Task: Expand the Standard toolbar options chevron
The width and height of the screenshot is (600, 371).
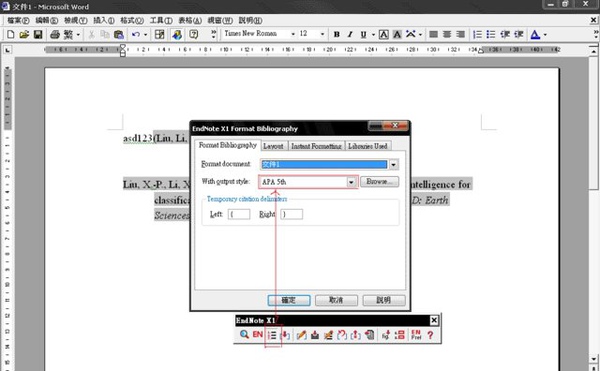Action: click(214, 33)
